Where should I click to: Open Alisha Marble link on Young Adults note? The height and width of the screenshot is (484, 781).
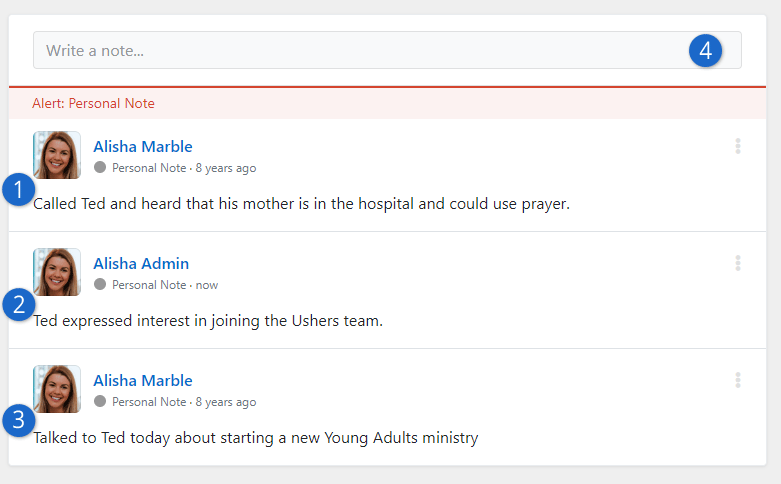143,380
